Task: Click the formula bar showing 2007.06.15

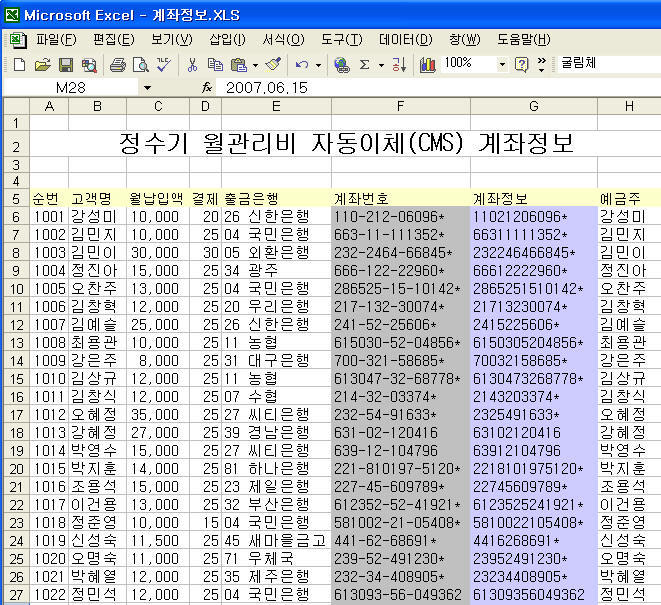Action: pos(438,88)
